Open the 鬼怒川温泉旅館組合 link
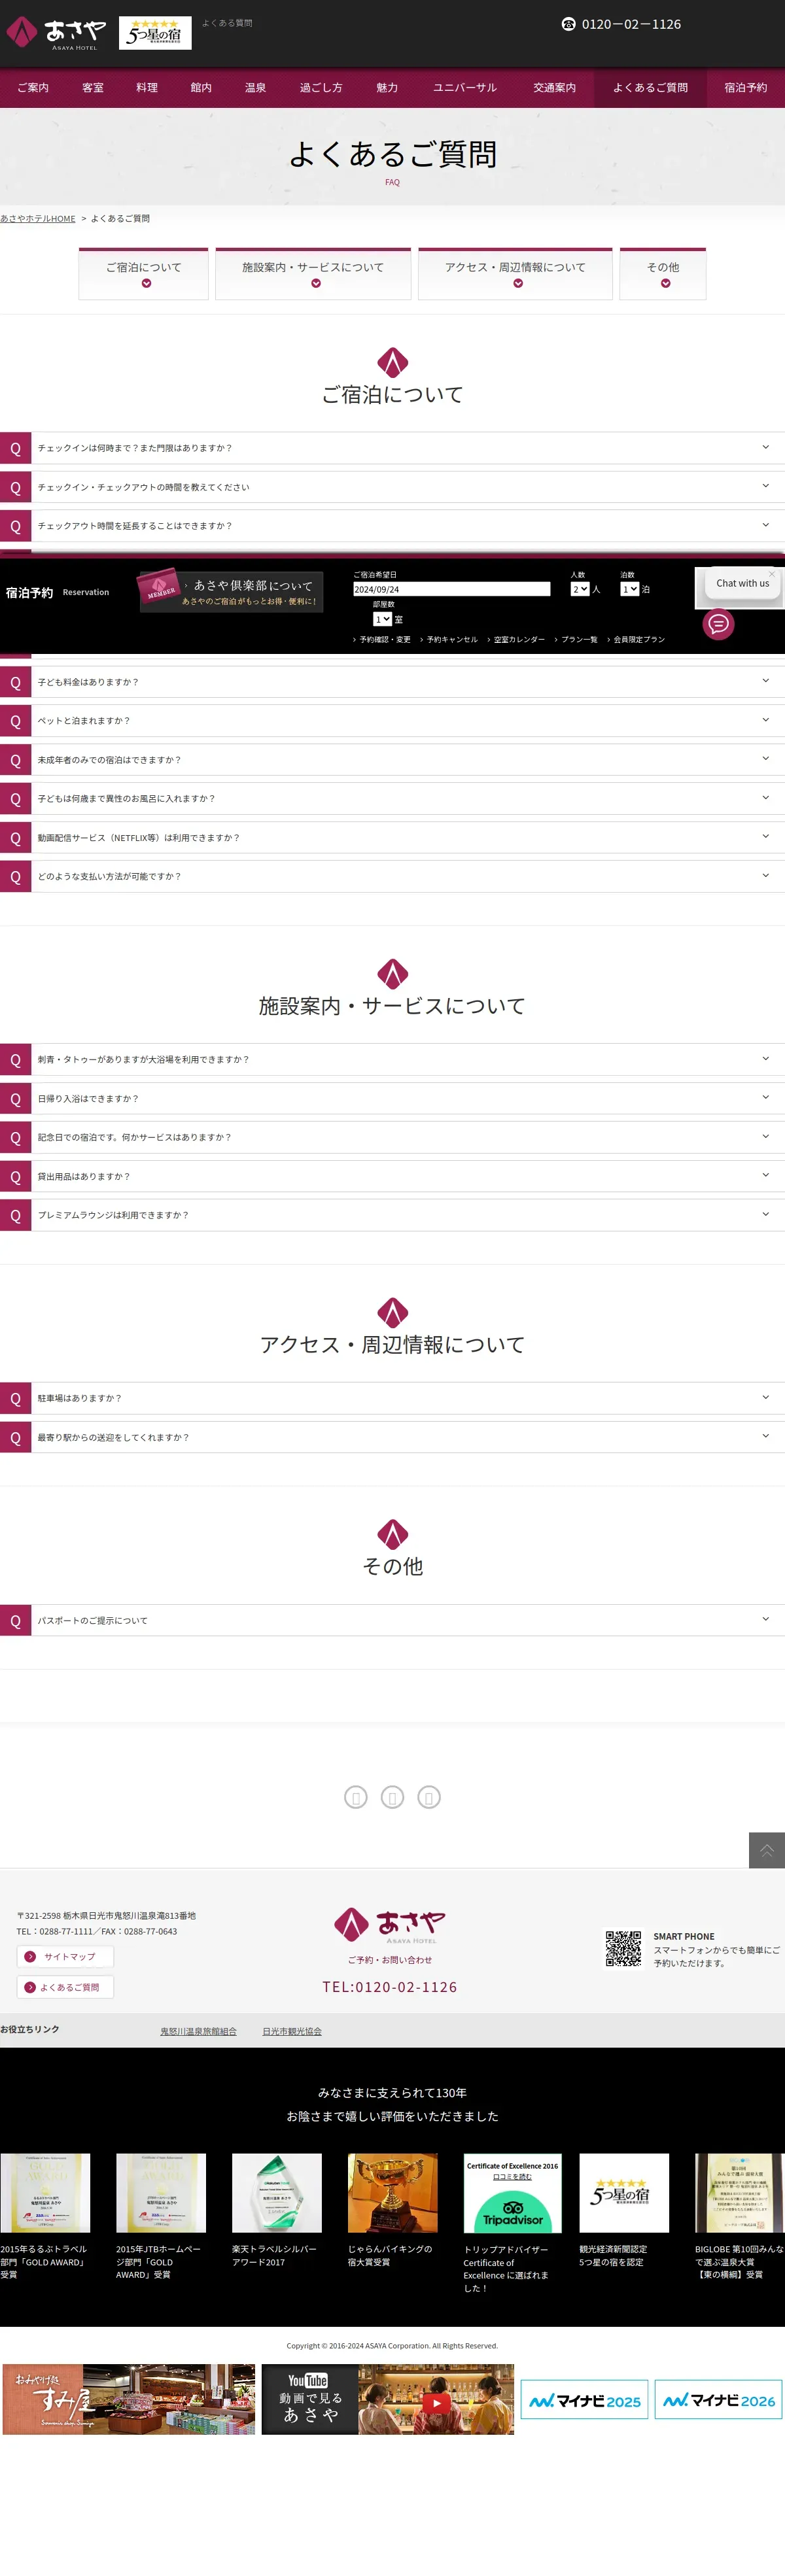The height and width of the screenshot is (2576, 785). tap(198, 2031)
